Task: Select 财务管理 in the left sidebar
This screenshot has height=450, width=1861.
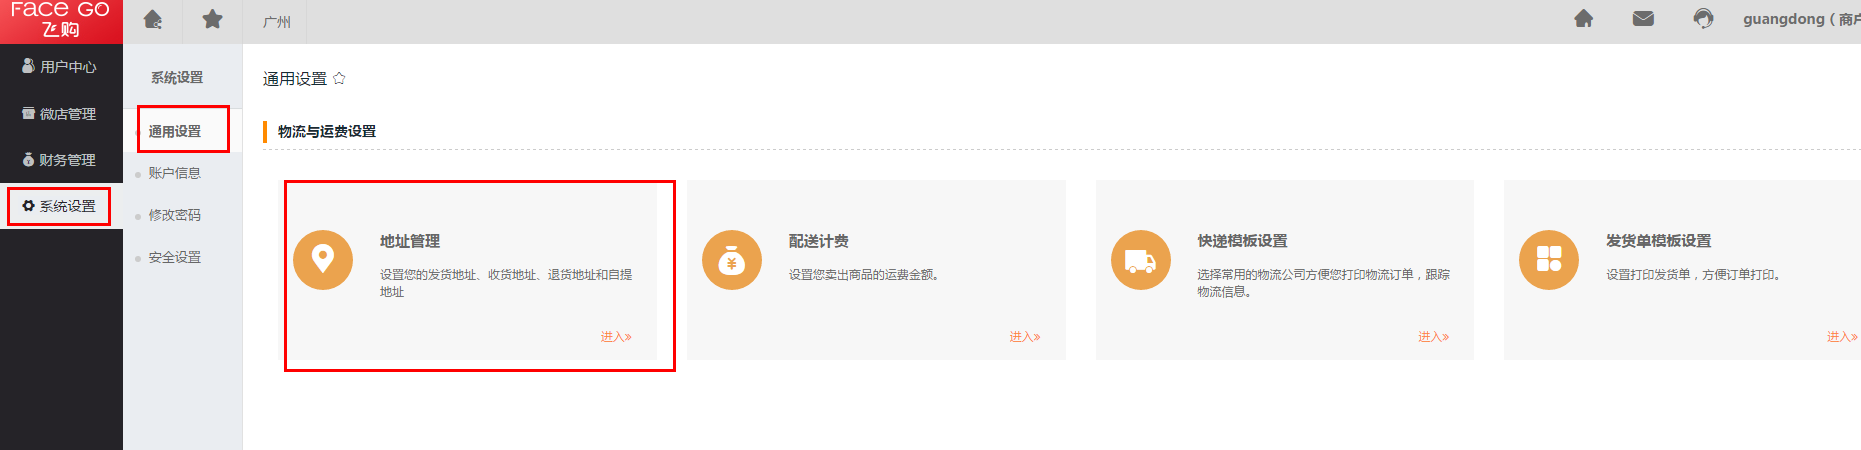Action: coord(60,160)
